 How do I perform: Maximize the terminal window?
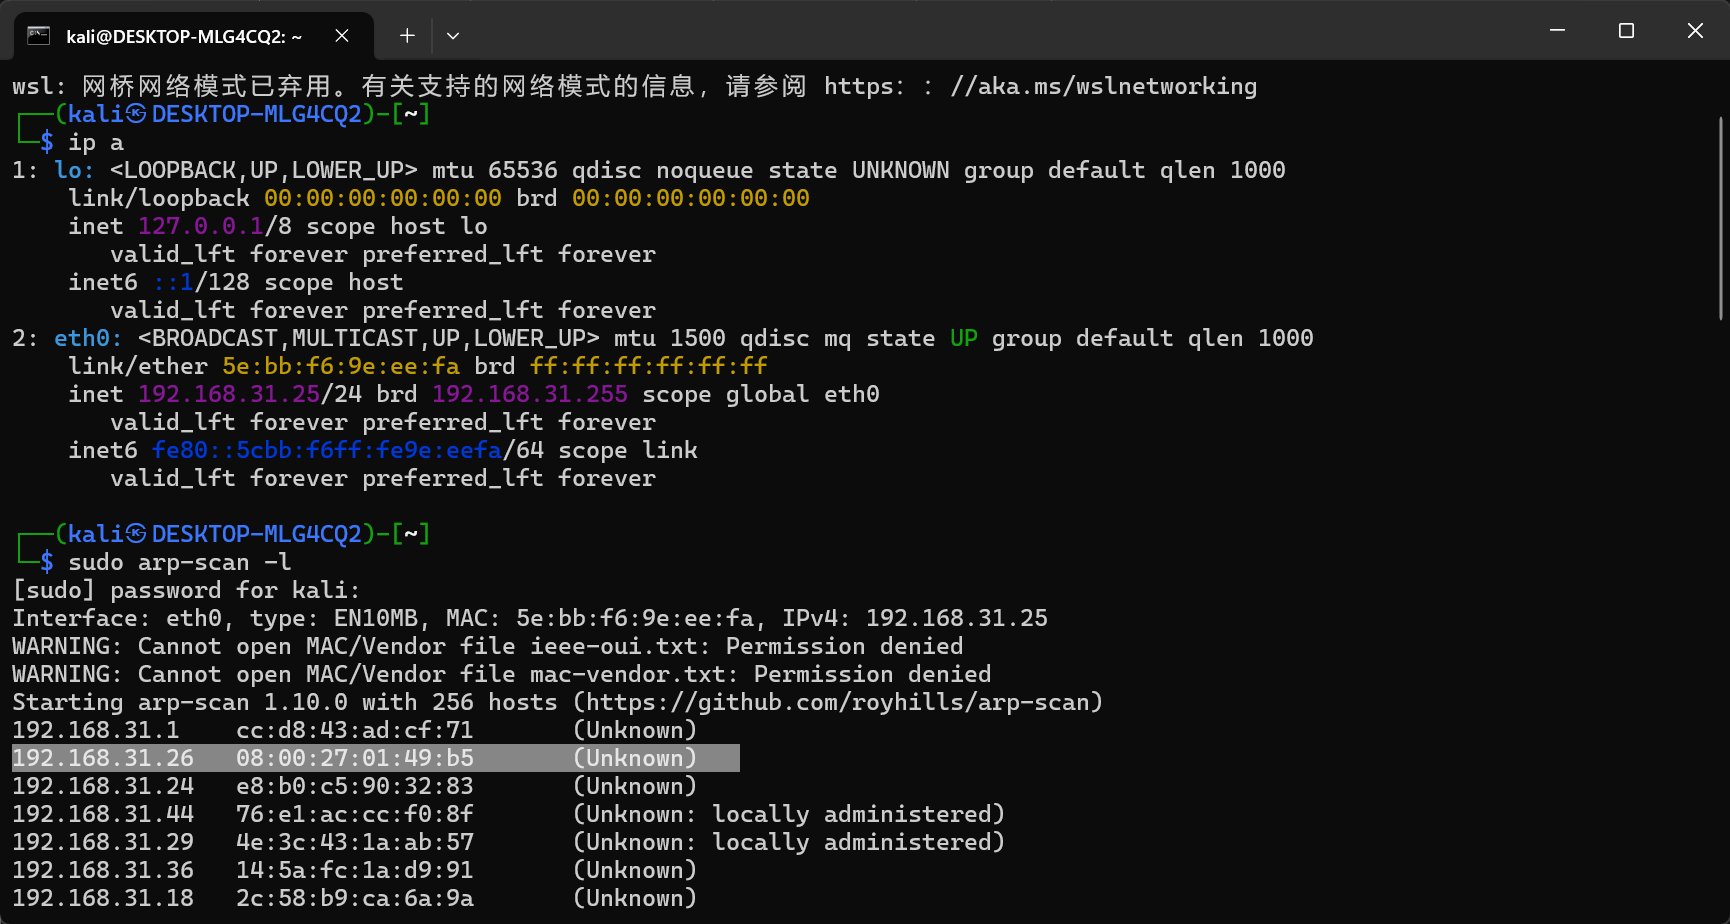coord(1626,31)
